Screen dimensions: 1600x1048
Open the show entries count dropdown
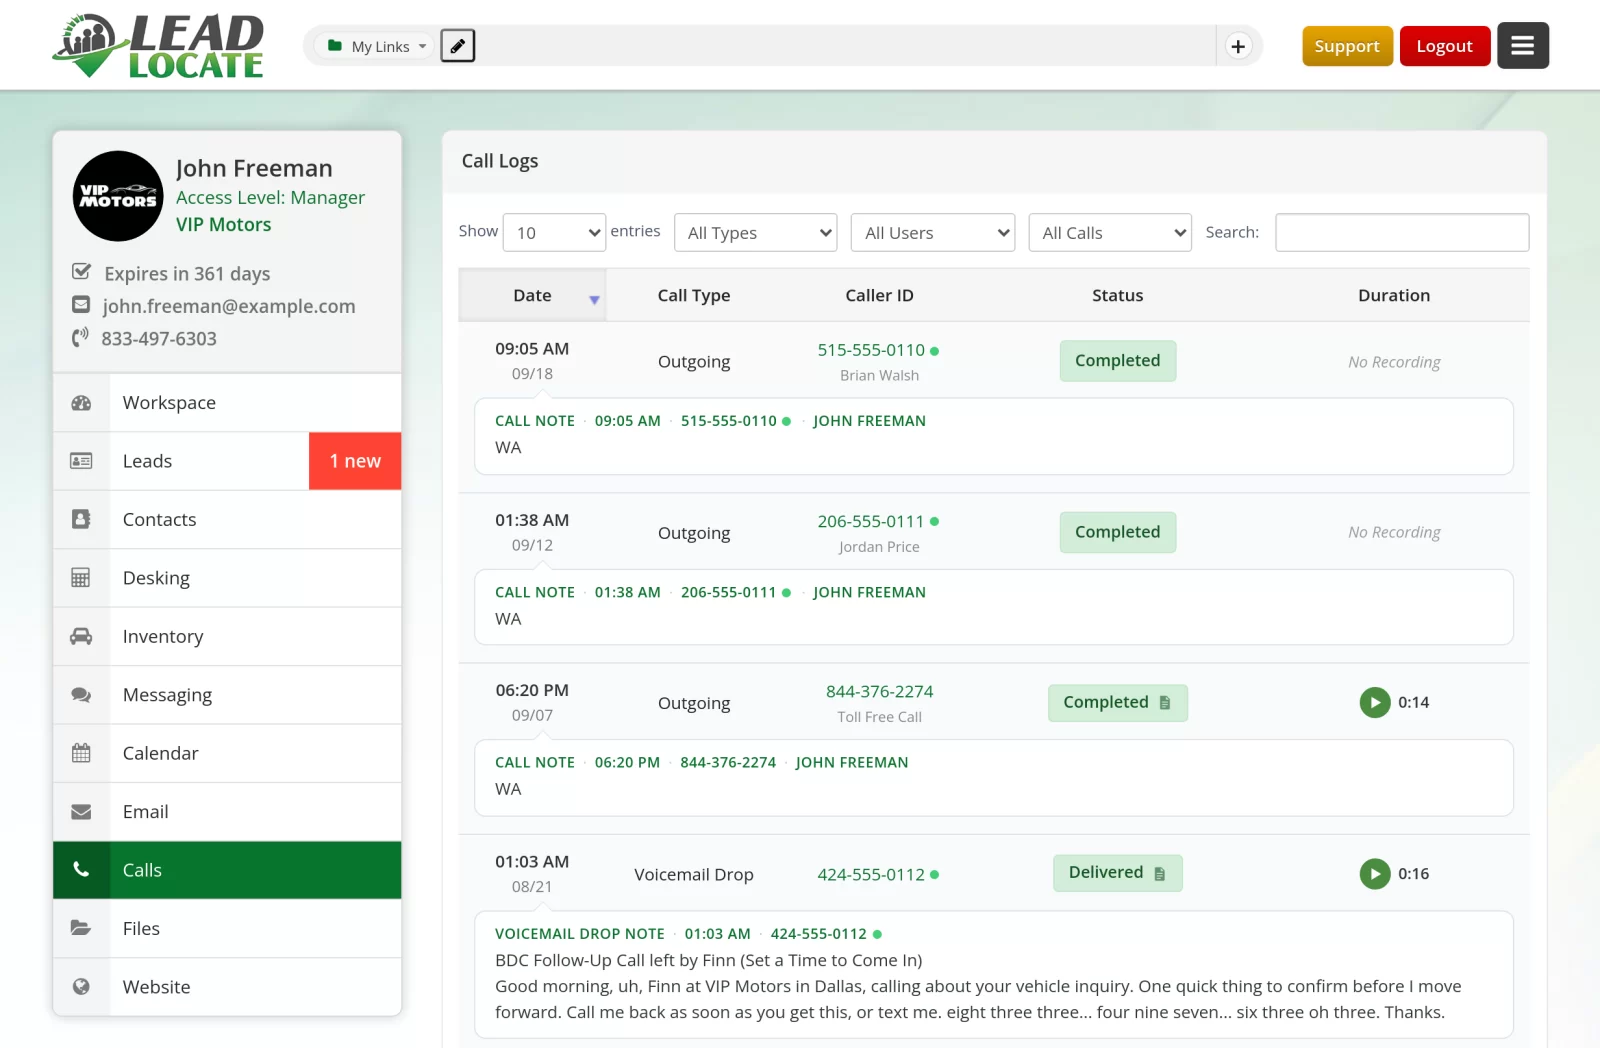tap(554, 233)
